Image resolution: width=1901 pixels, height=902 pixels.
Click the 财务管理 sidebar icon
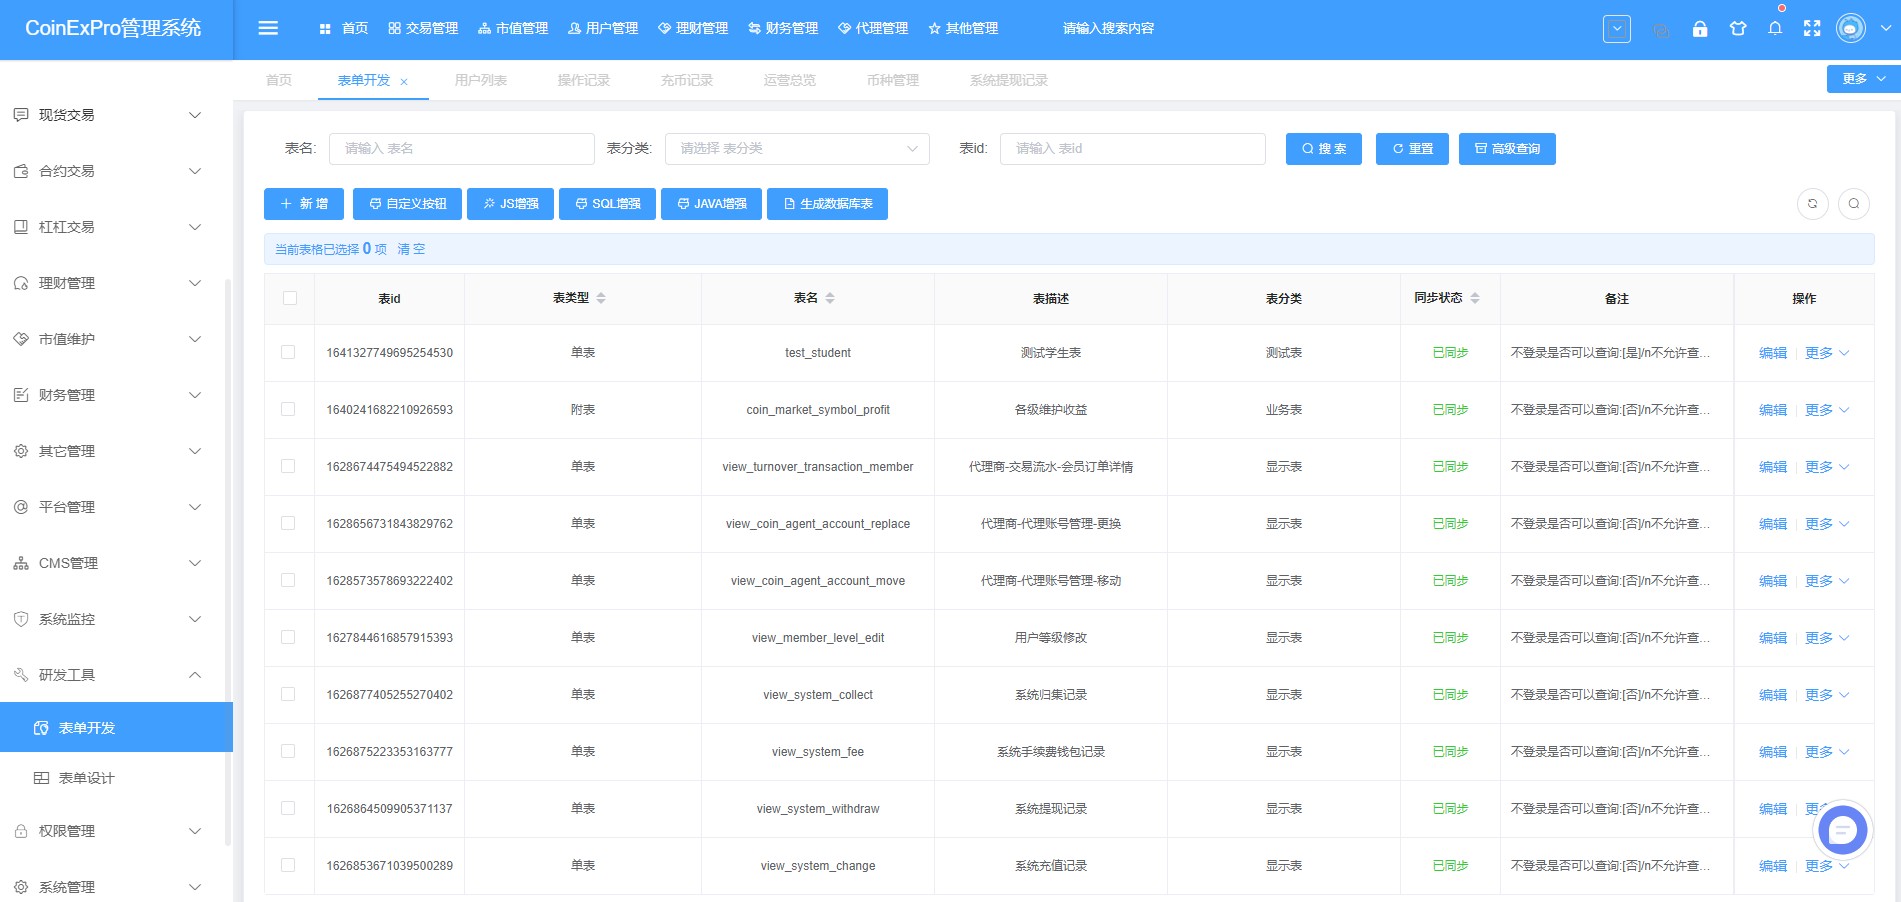pos(21,395)
